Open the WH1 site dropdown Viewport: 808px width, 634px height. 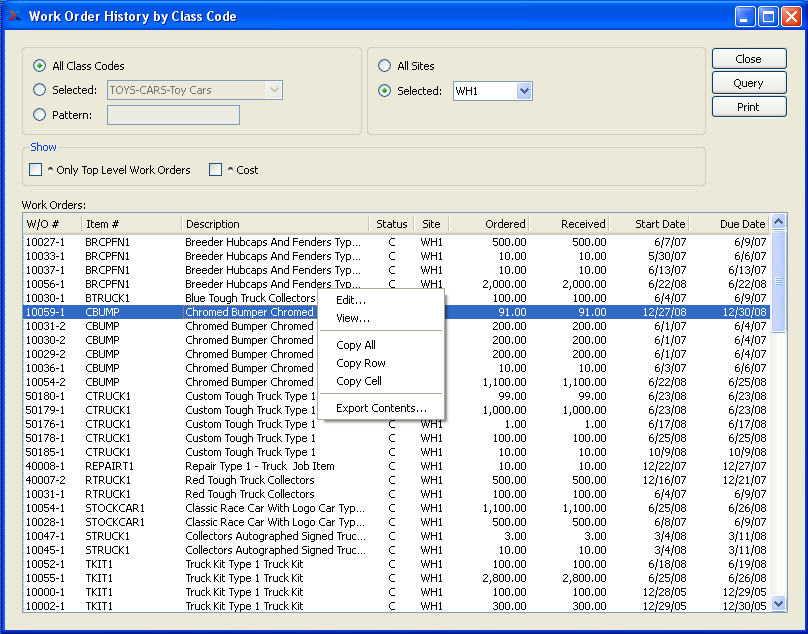coord(524,91)
